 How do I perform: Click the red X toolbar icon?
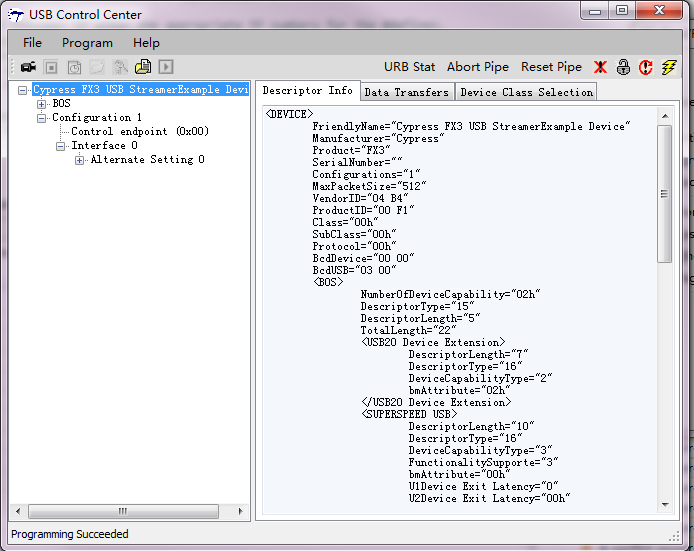[x=601, y=67]
